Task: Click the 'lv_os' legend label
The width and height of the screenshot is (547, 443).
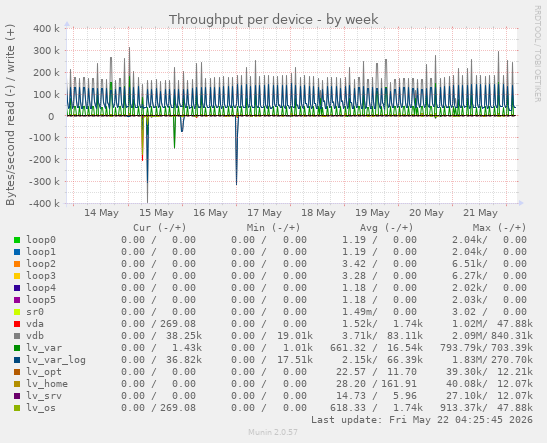Action: coord(41,407)
